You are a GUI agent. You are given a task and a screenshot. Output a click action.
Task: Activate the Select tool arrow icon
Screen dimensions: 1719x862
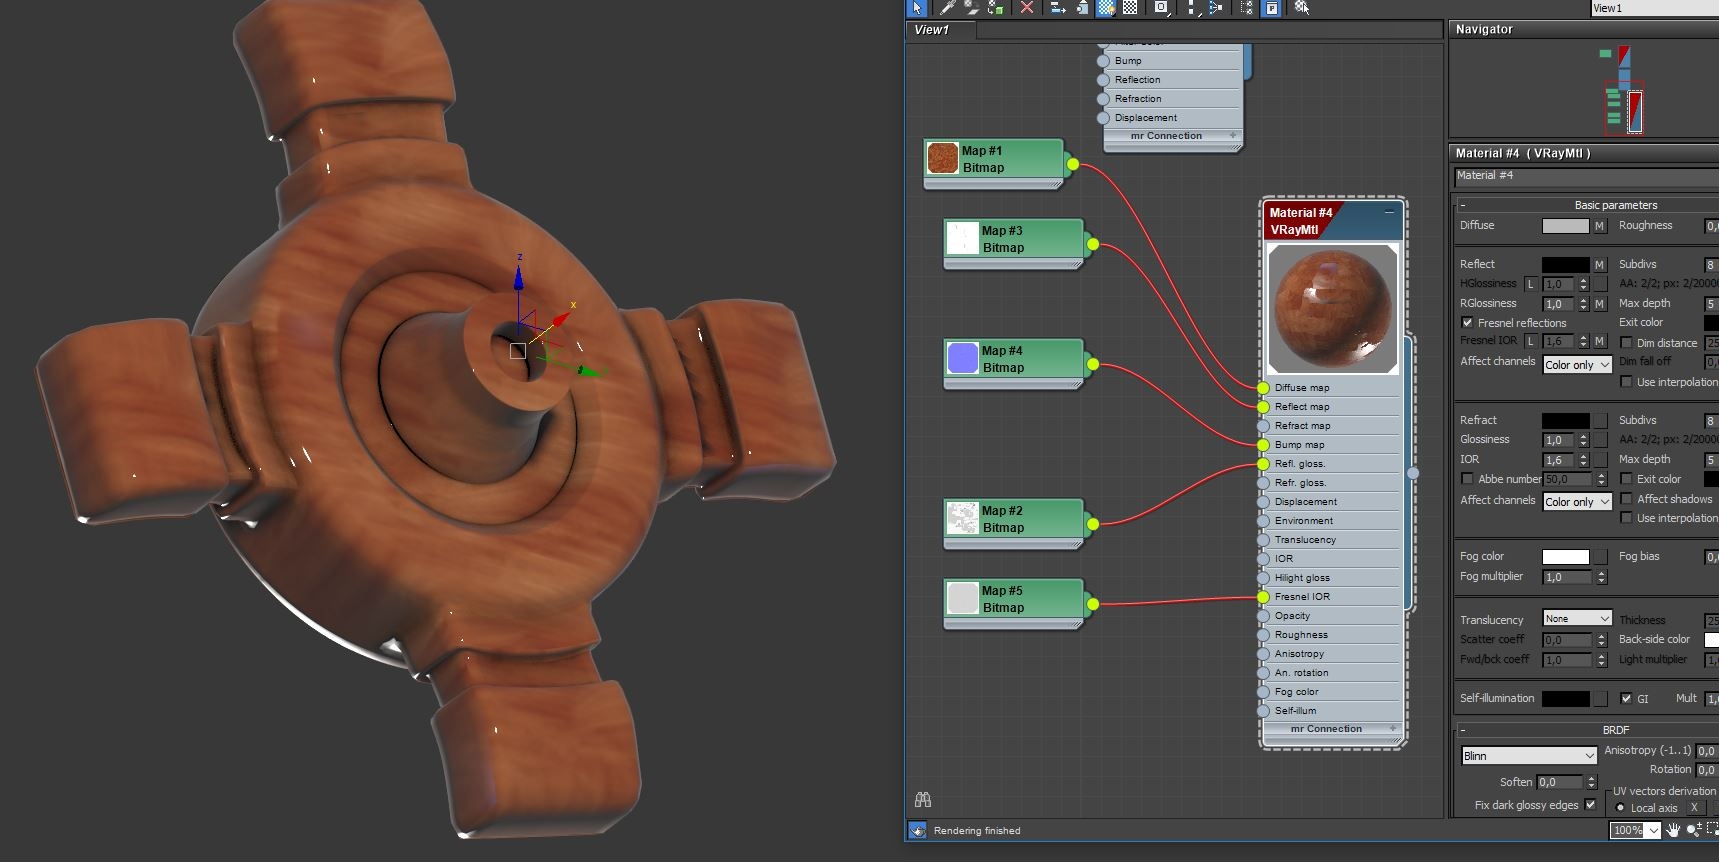(x=917, y=8)
